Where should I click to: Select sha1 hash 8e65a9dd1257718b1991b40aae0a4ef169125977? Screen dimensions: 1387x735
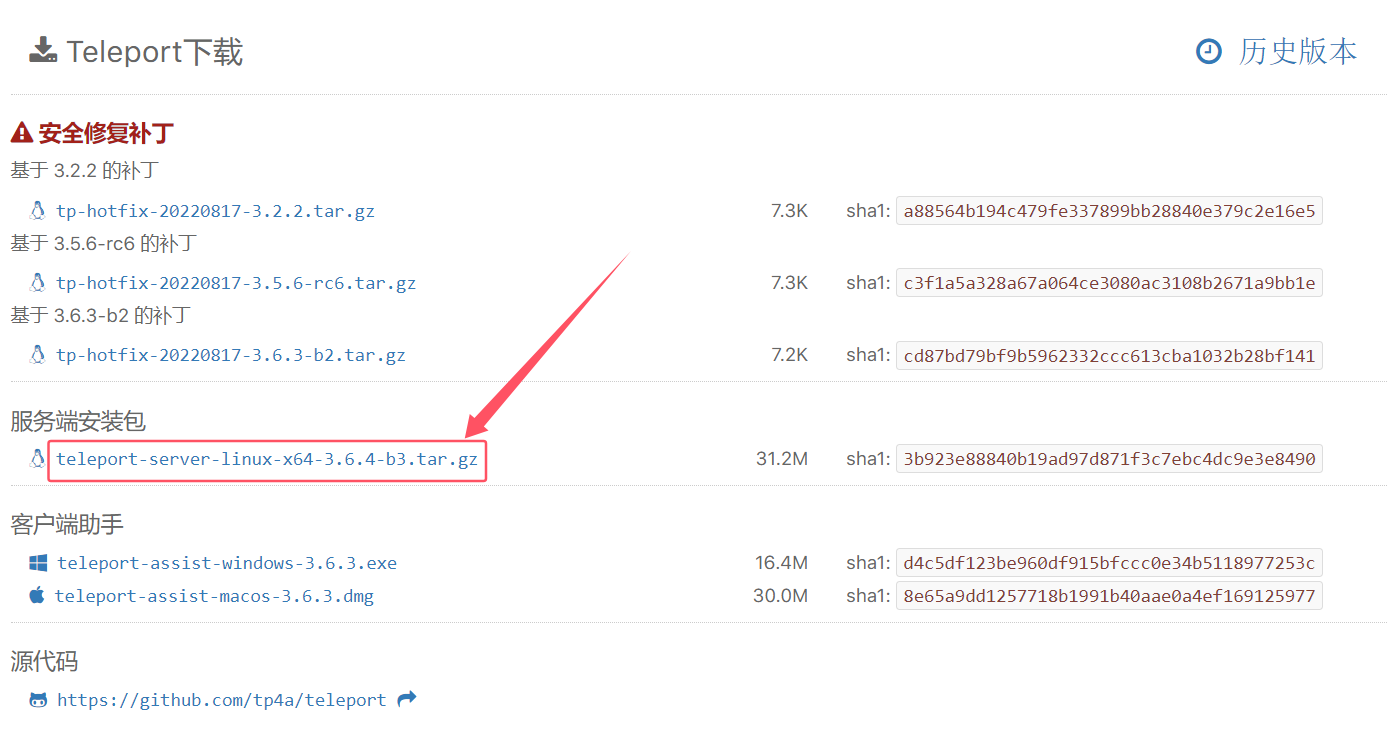[1109, 596]
